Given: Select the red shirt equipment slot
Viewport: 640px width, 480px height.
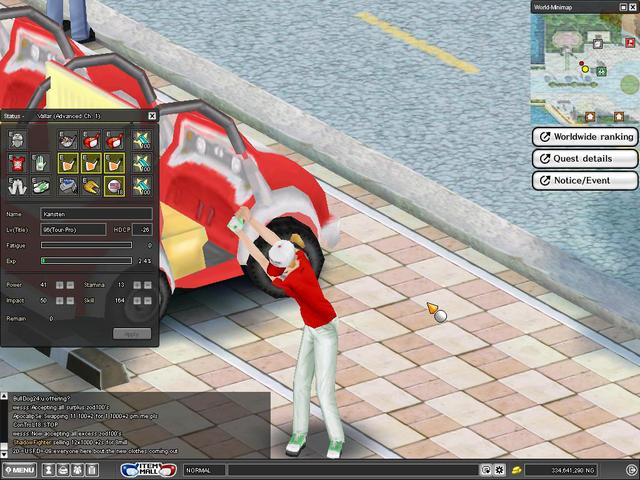Looking at the screenshot, I should click(16, 163).
